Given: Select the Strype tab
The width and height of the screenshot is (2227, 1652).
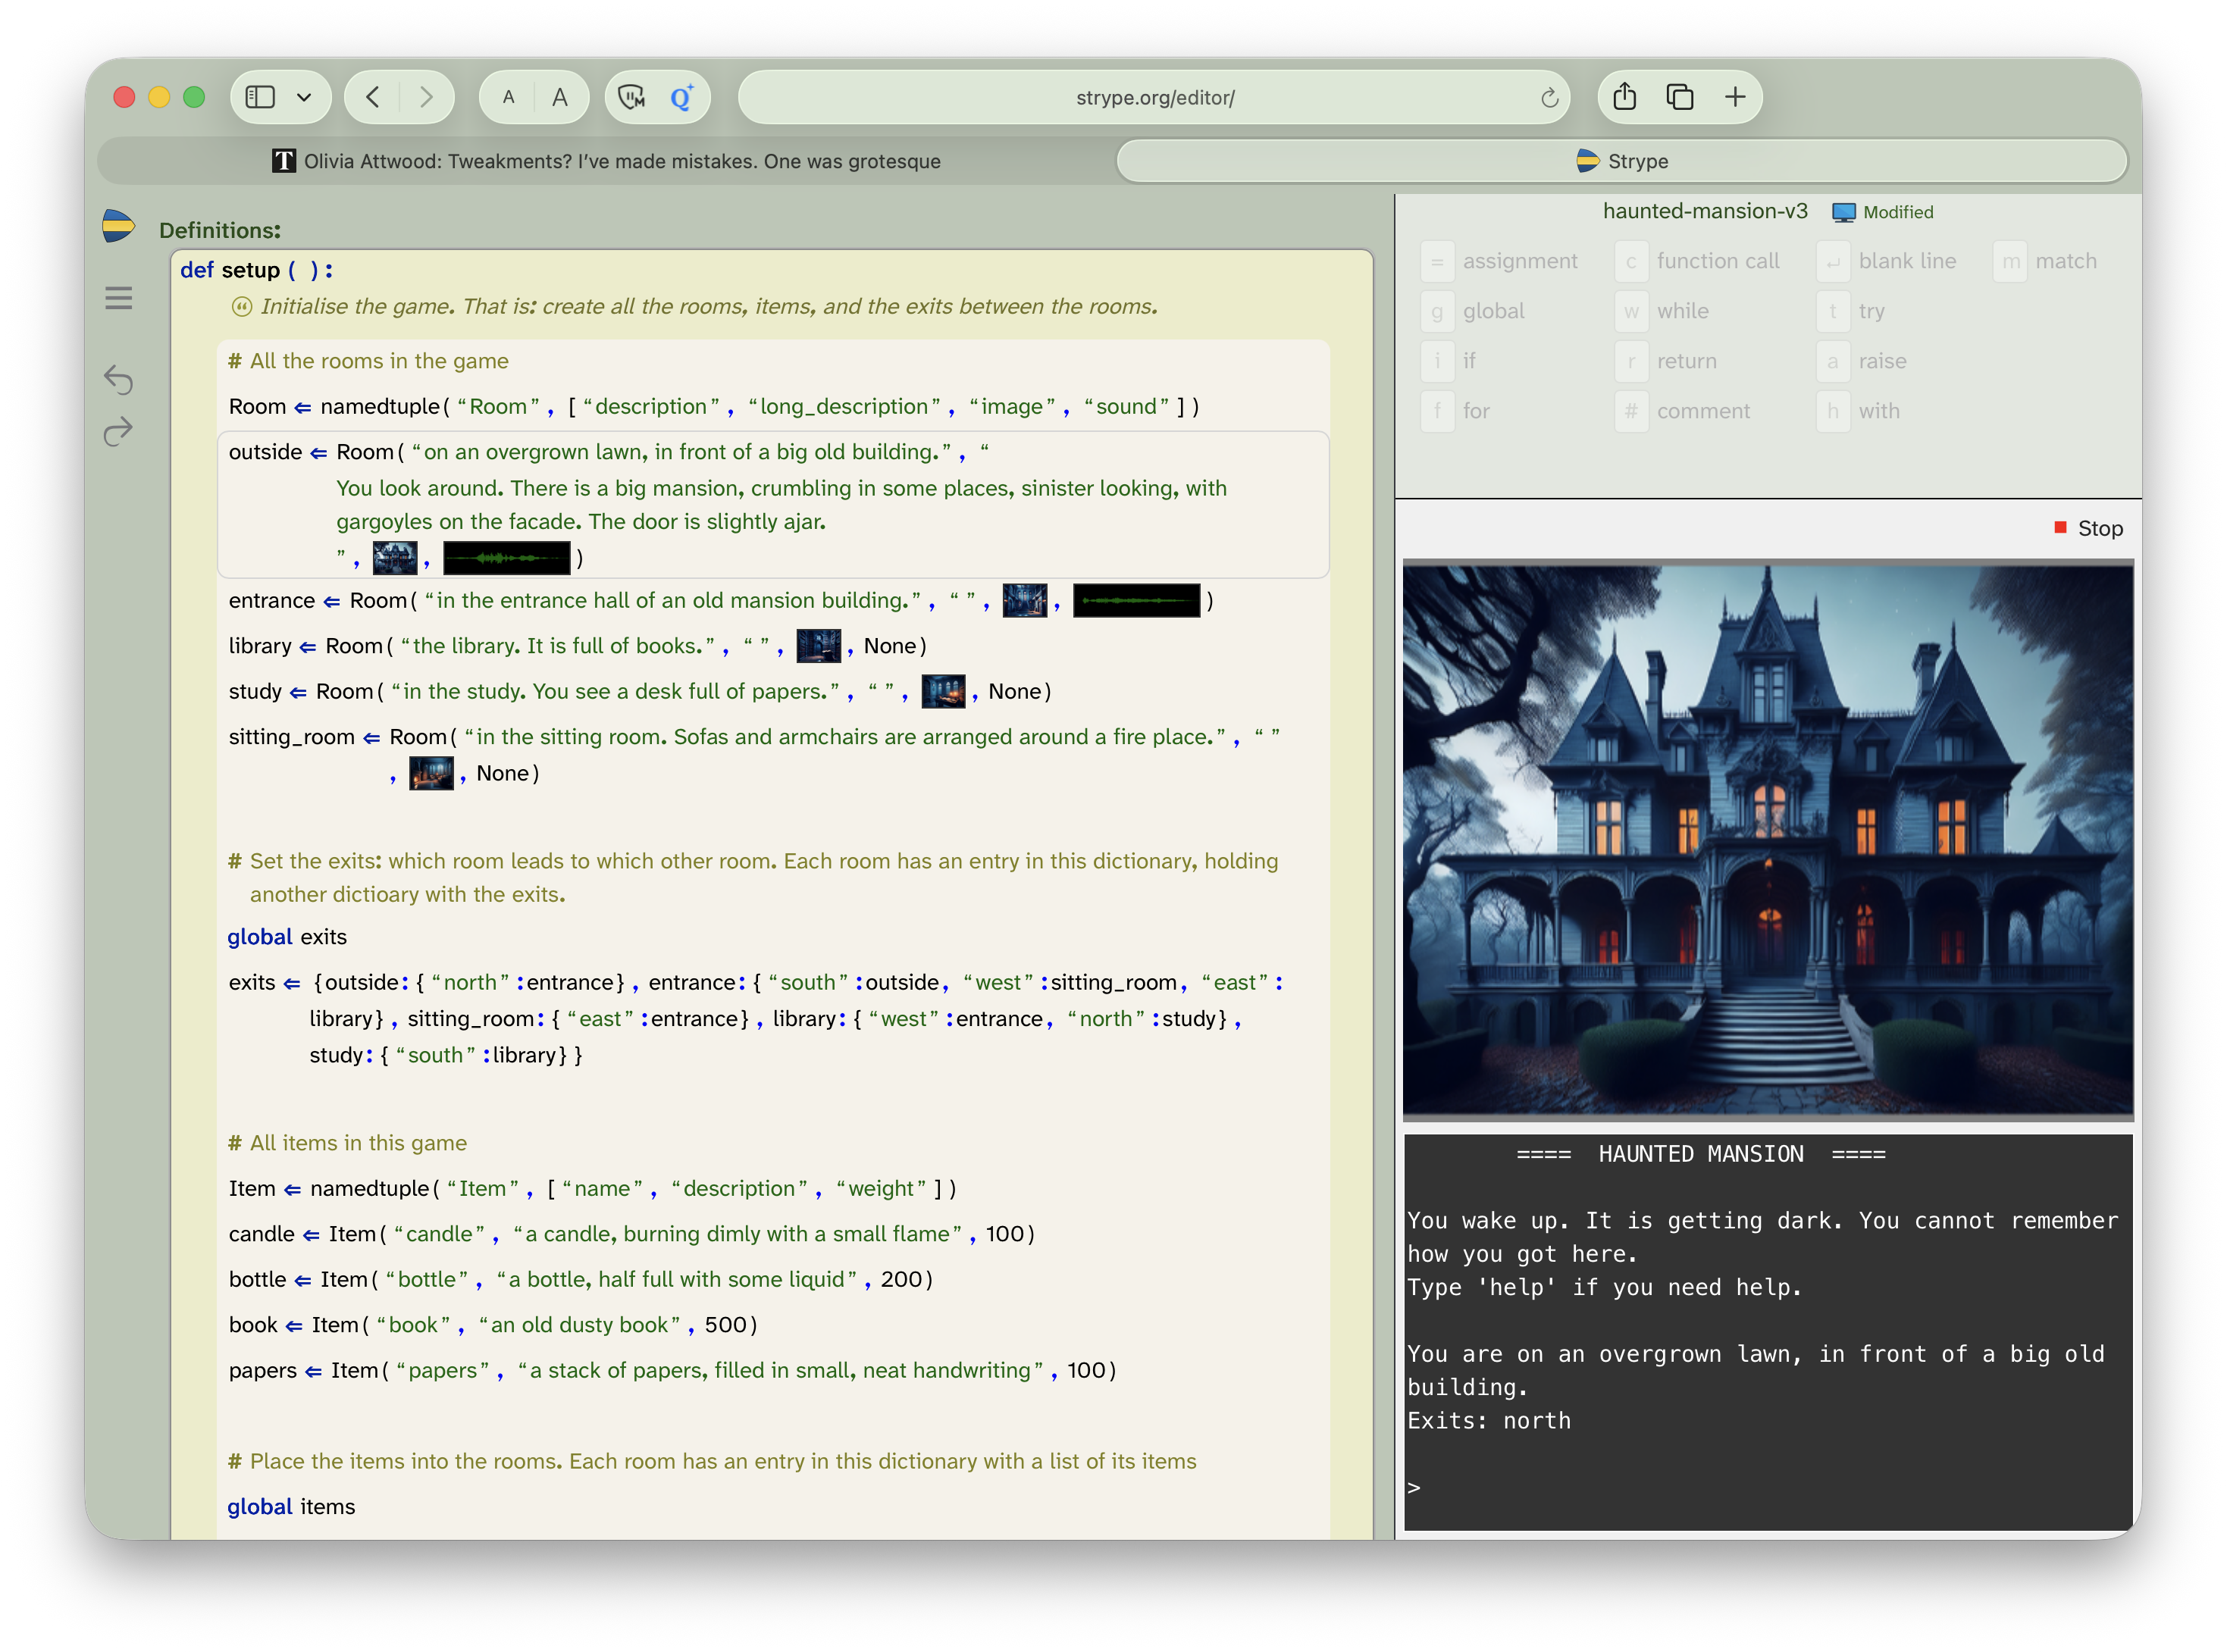Looking at the screenshot, I should (1621, 161).
